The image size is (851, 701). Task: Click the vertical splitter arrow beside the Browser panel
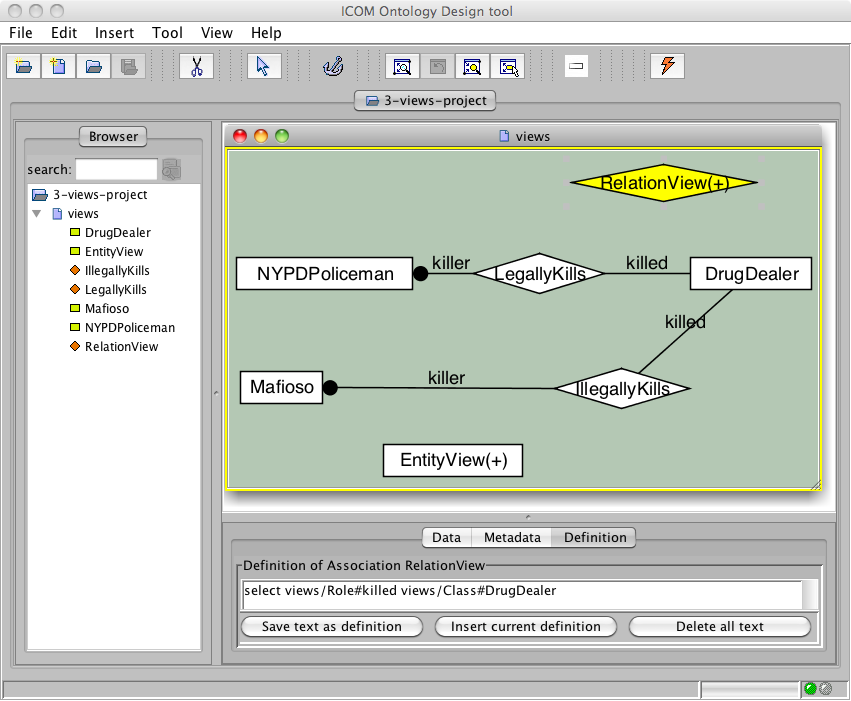click(216, 393)
